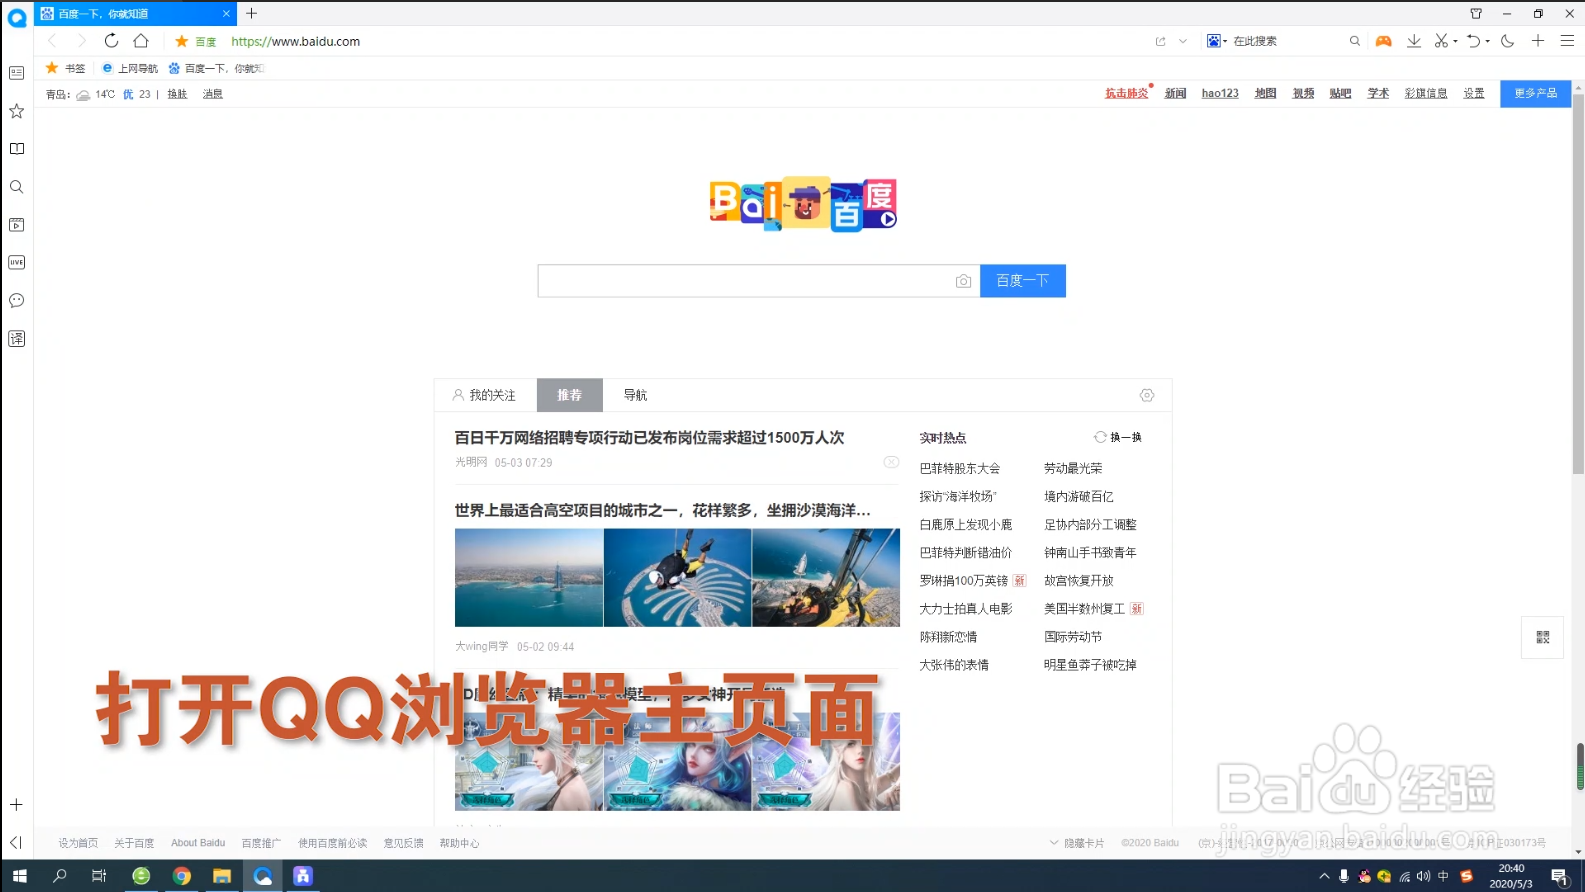Open the game controller toolbar icon
The width and height of the screenshot is (1585, 892).
pyautogui.click(x=1383, y=41)
